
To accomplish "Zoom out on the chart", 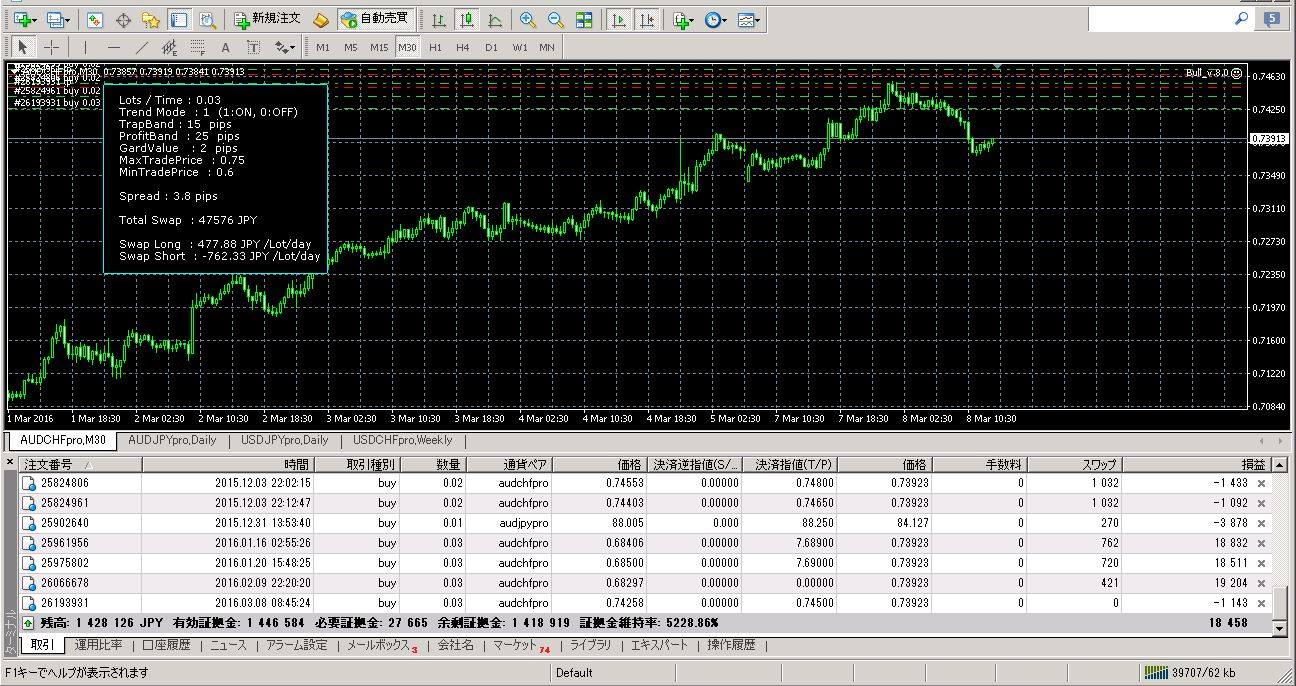I will [x=555, y=19].
